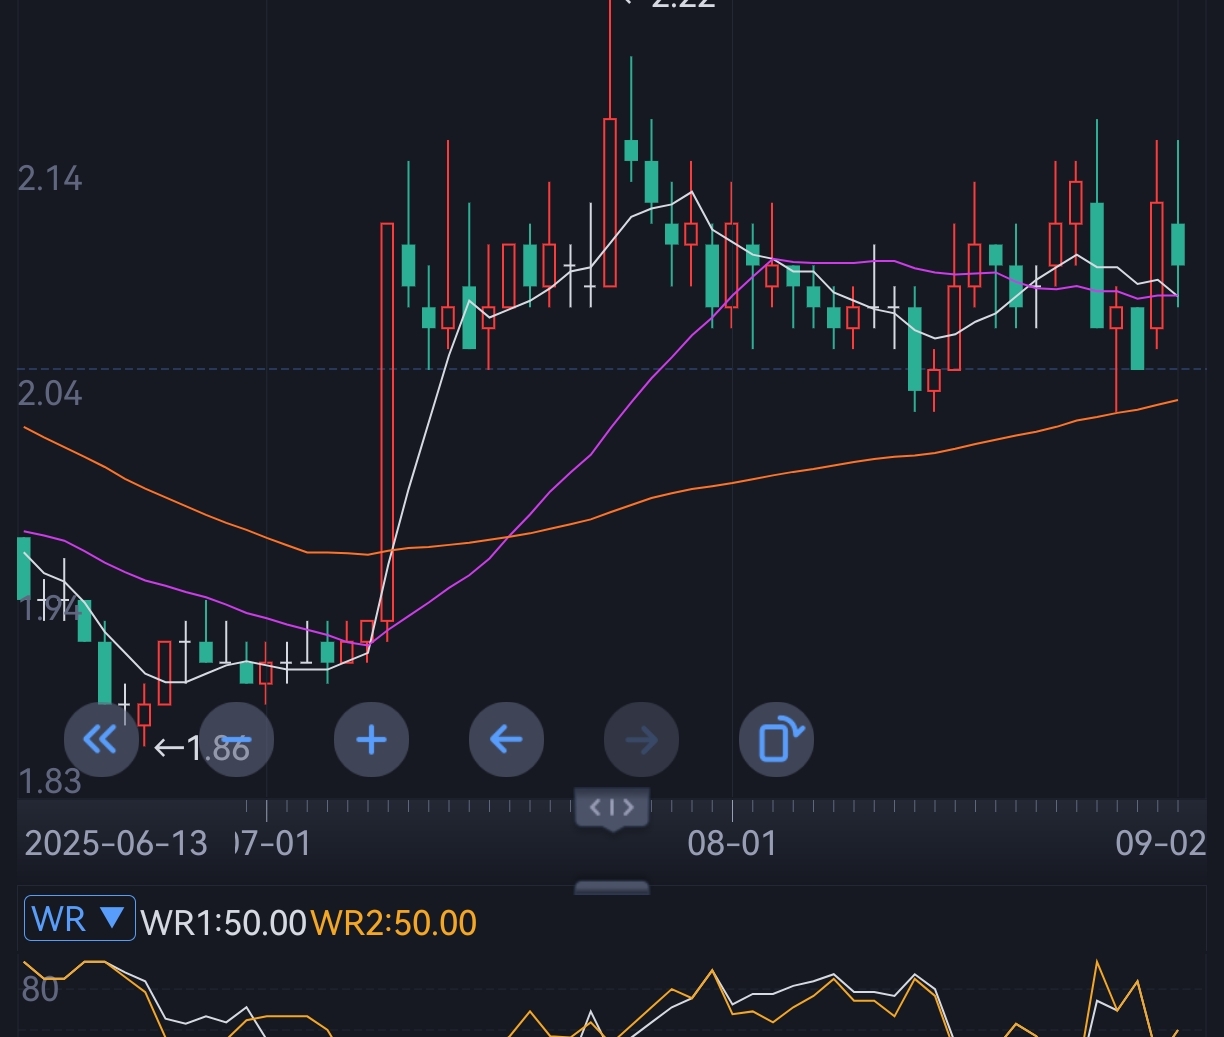
Task: Tap the 2.14 price axis label
Action: click(50, 179)
